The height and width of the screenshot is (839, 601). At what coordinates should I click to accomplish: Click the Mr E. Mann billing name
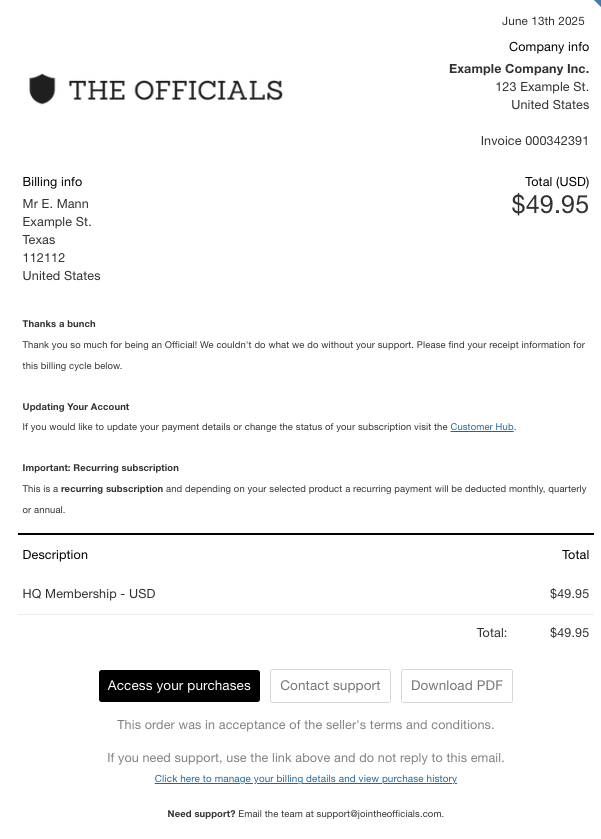[x=56, y=204]
